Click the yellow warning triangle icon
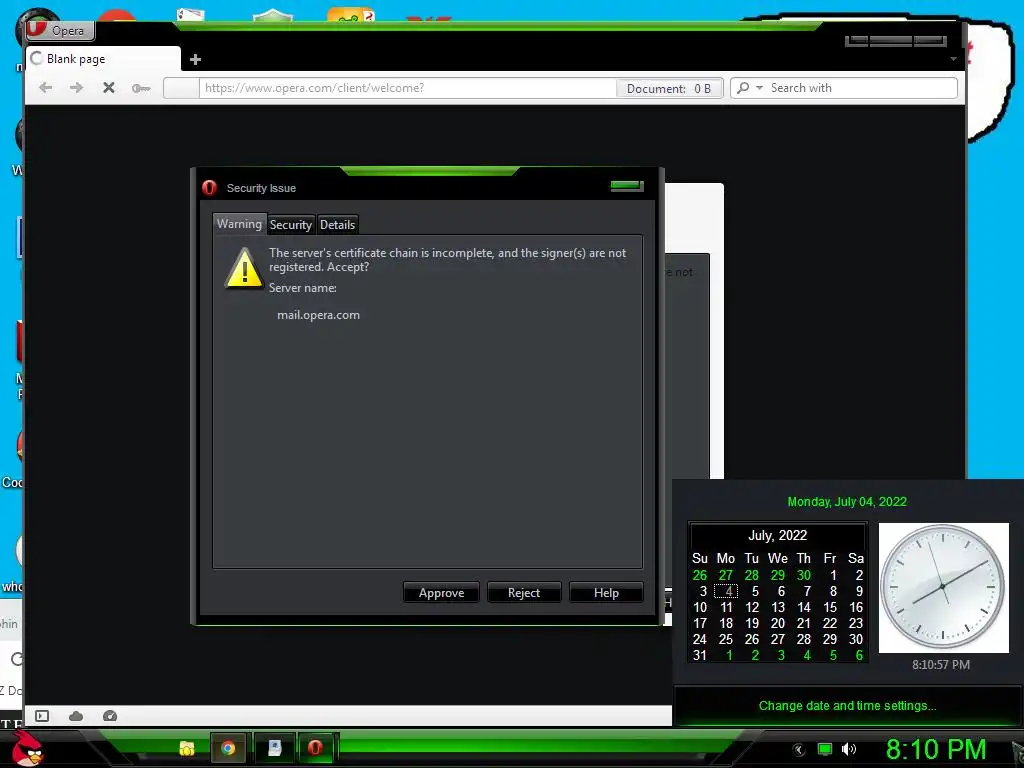 244,268
